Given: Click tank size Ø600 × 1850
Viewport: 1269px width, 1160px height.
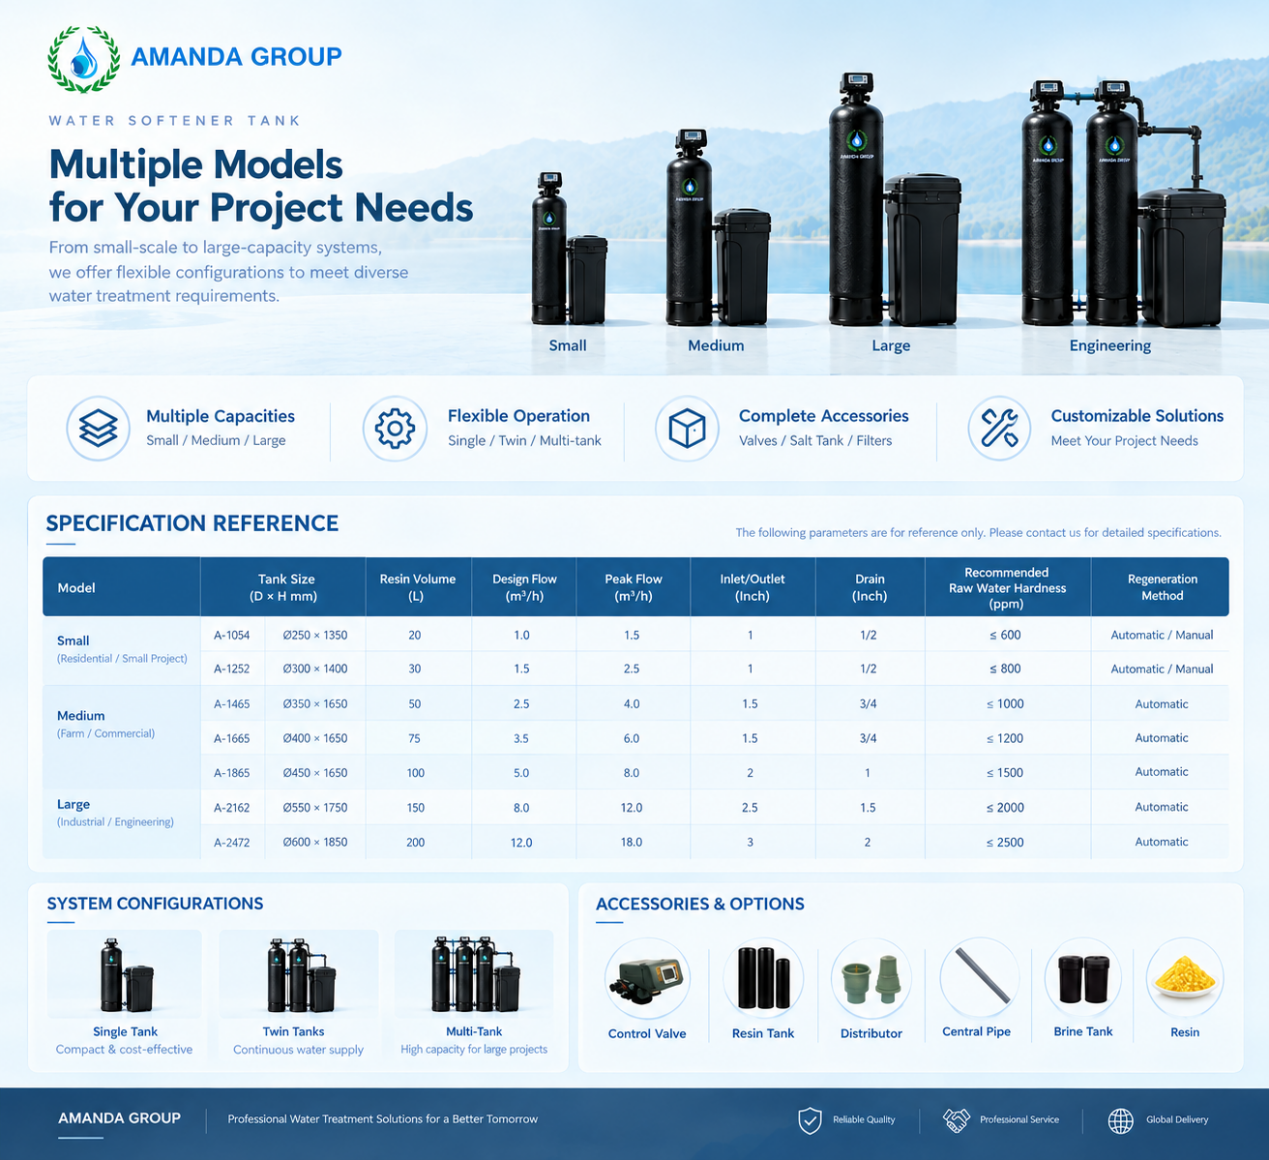Looking at the screenshot, I should click(315, 843).
